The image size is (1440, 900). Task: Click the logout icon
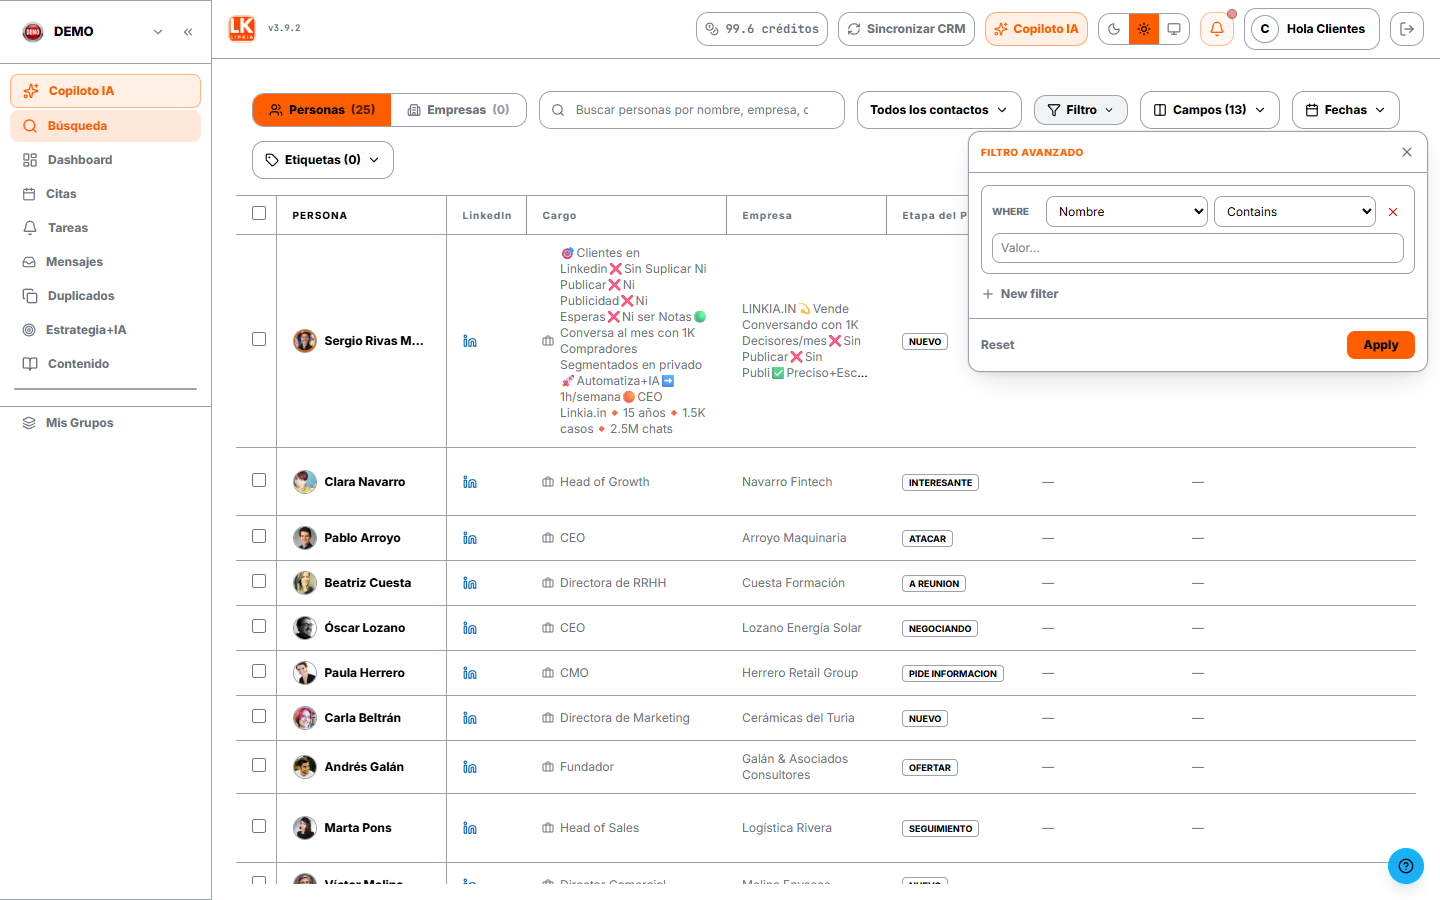[x=1407, y=29]
